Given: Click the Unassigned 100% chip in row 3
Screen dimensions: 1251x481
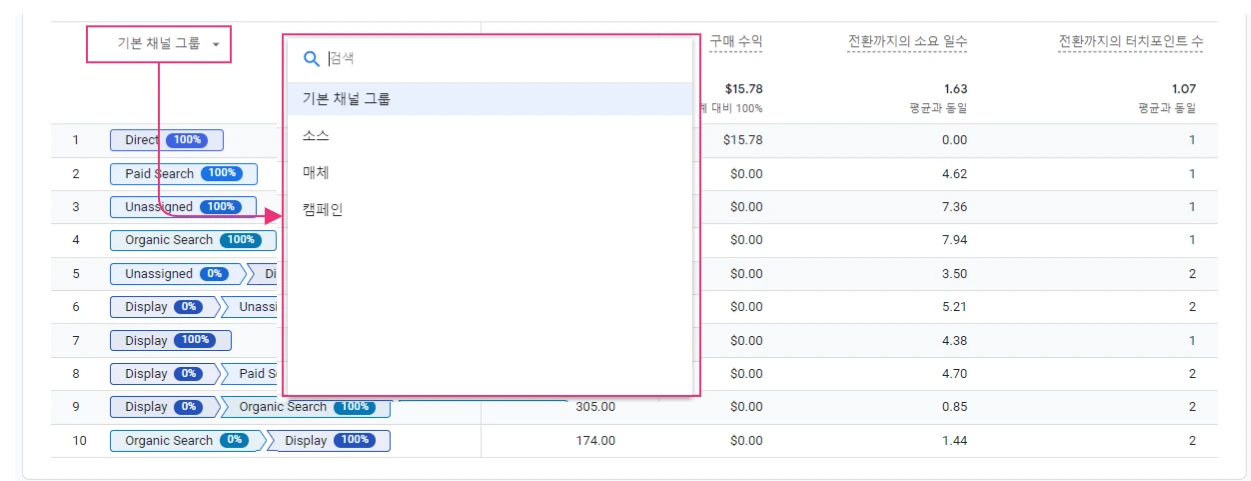Looking at the screenshot, I should (x=183, y=207).
